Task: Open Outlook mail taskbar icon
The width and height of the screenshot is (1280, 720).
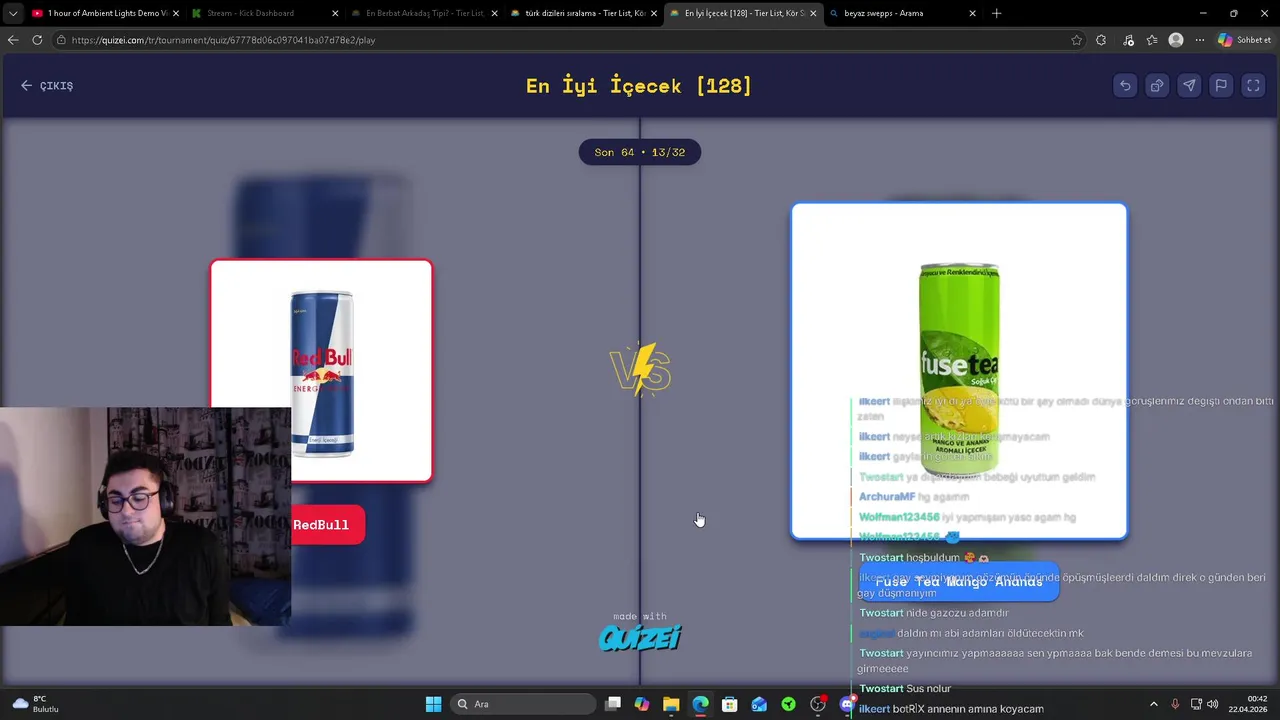Action: (x=759, y=704)
